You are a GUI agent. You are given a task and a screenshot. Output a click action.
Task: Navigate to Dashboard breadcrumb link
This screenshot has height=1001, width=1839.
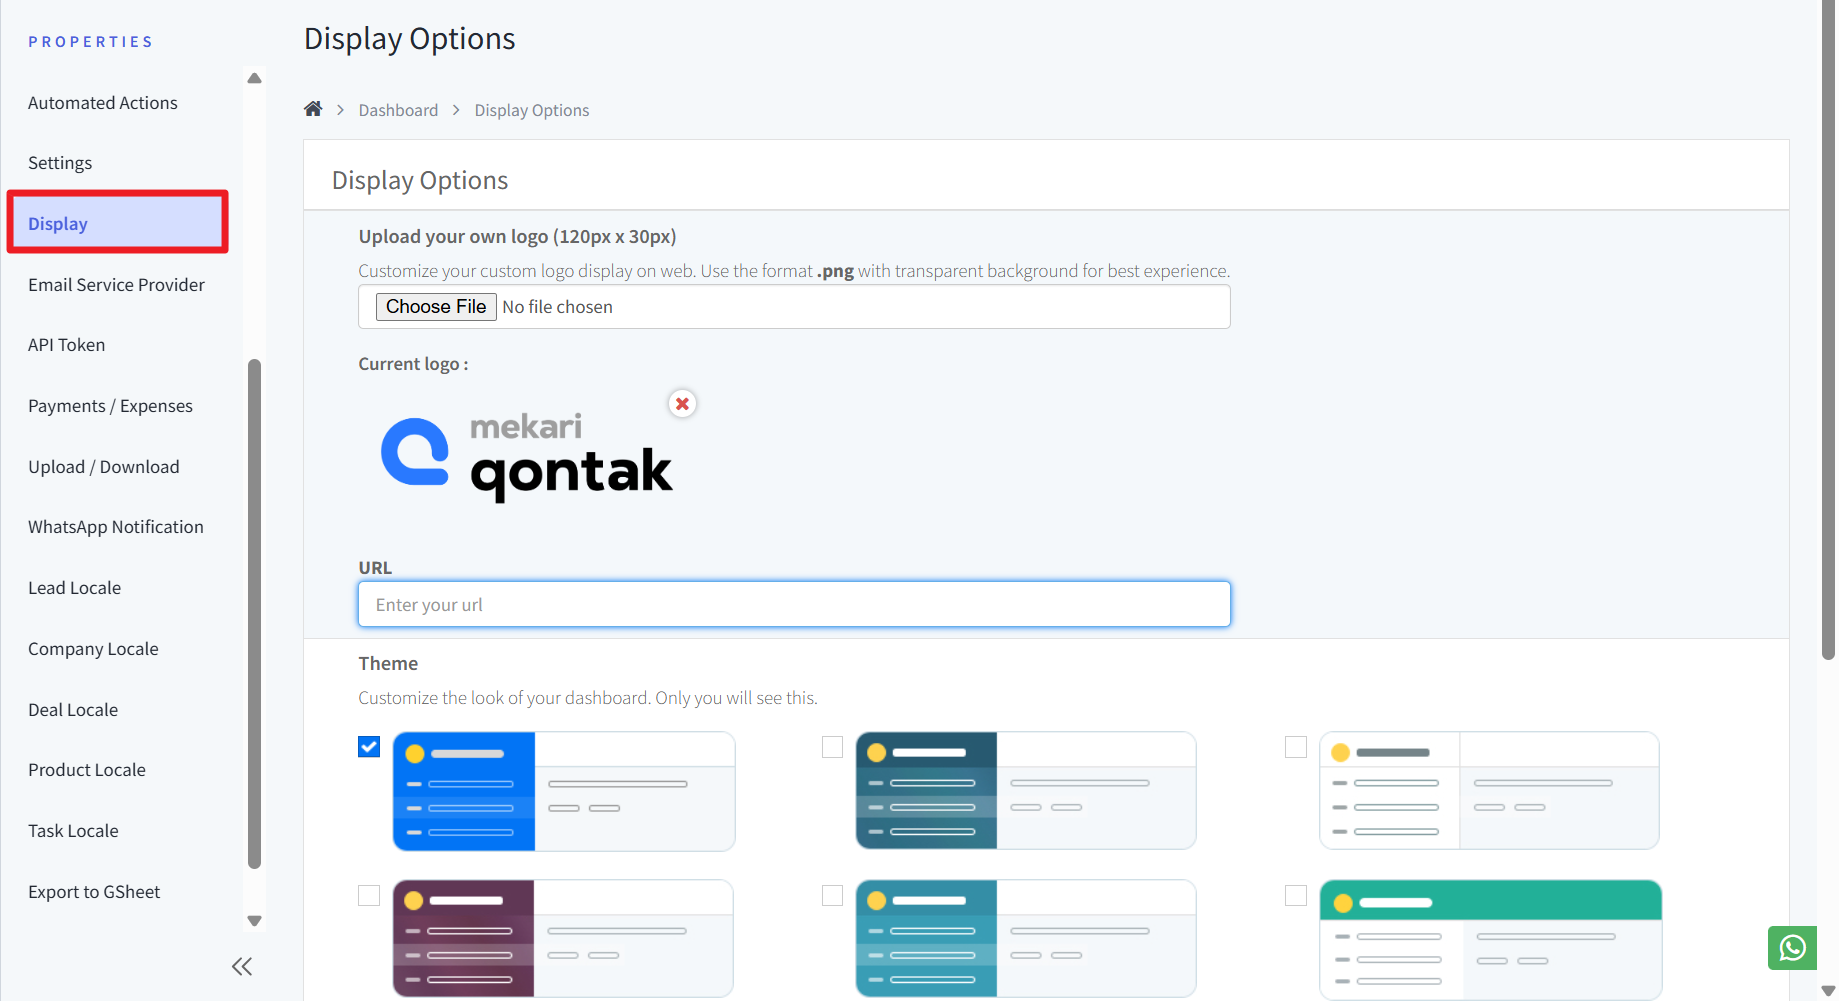tap(398, 110)
